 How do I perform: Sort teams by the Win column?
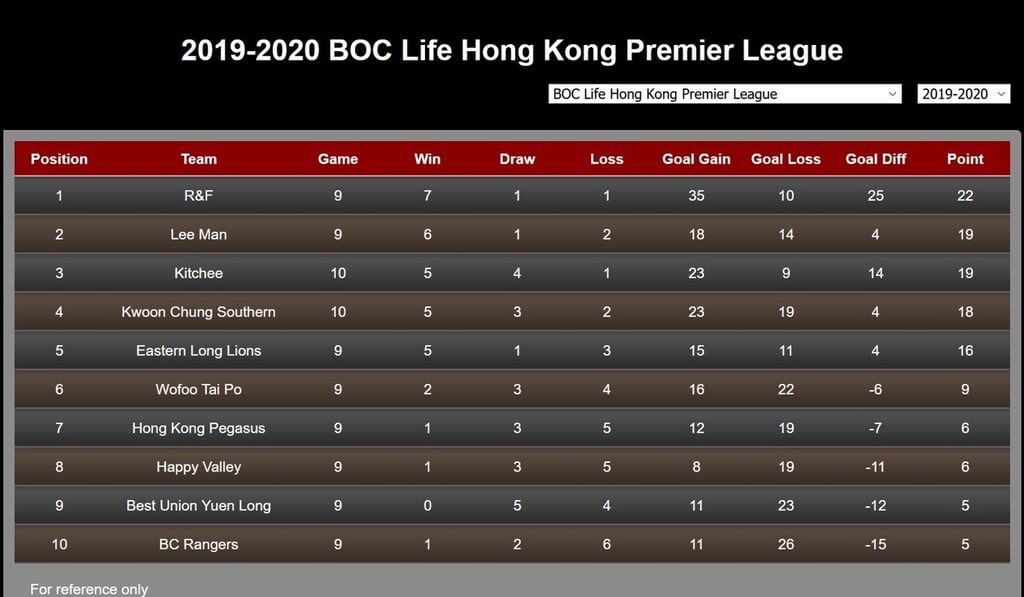pyautogui.click(x=427, y=159)
